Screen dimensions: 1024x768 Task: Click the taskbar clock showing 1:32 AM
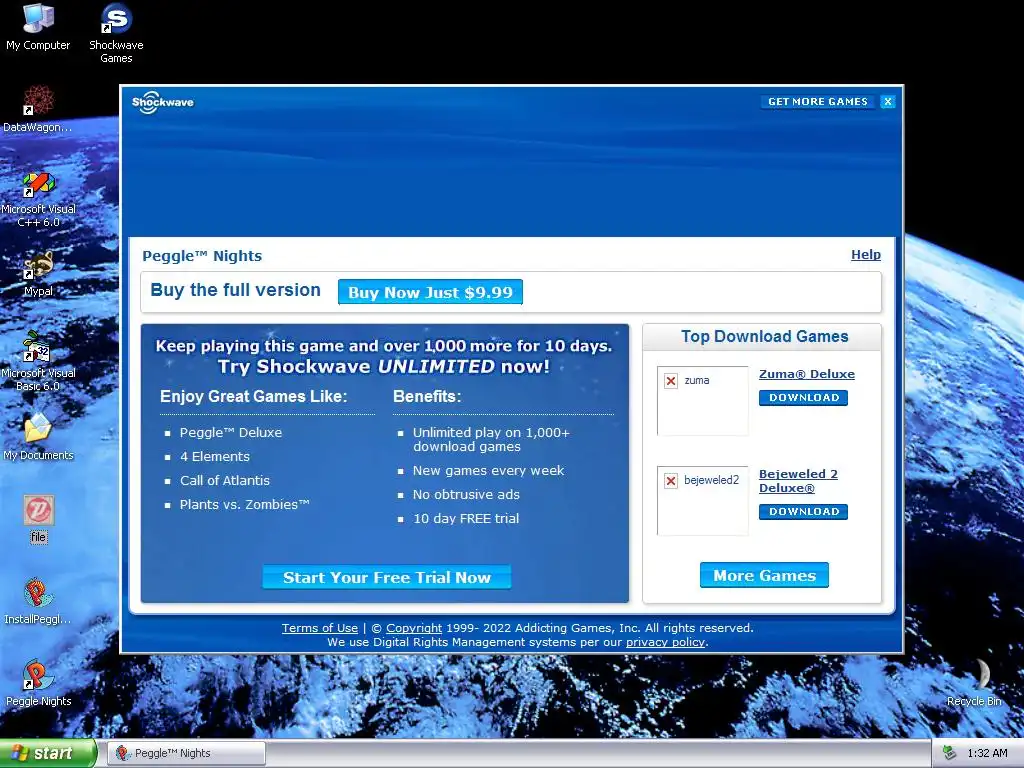click(987, 754)
